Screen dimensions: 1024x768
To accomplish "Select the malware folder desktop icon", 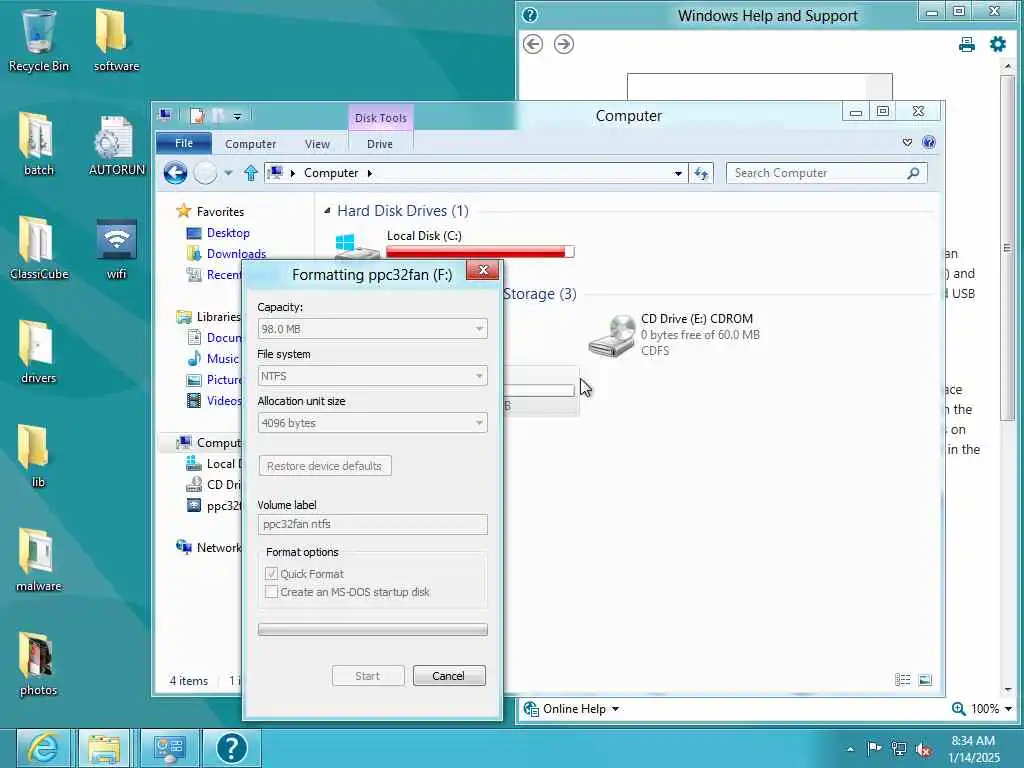I will pos(39,560).
